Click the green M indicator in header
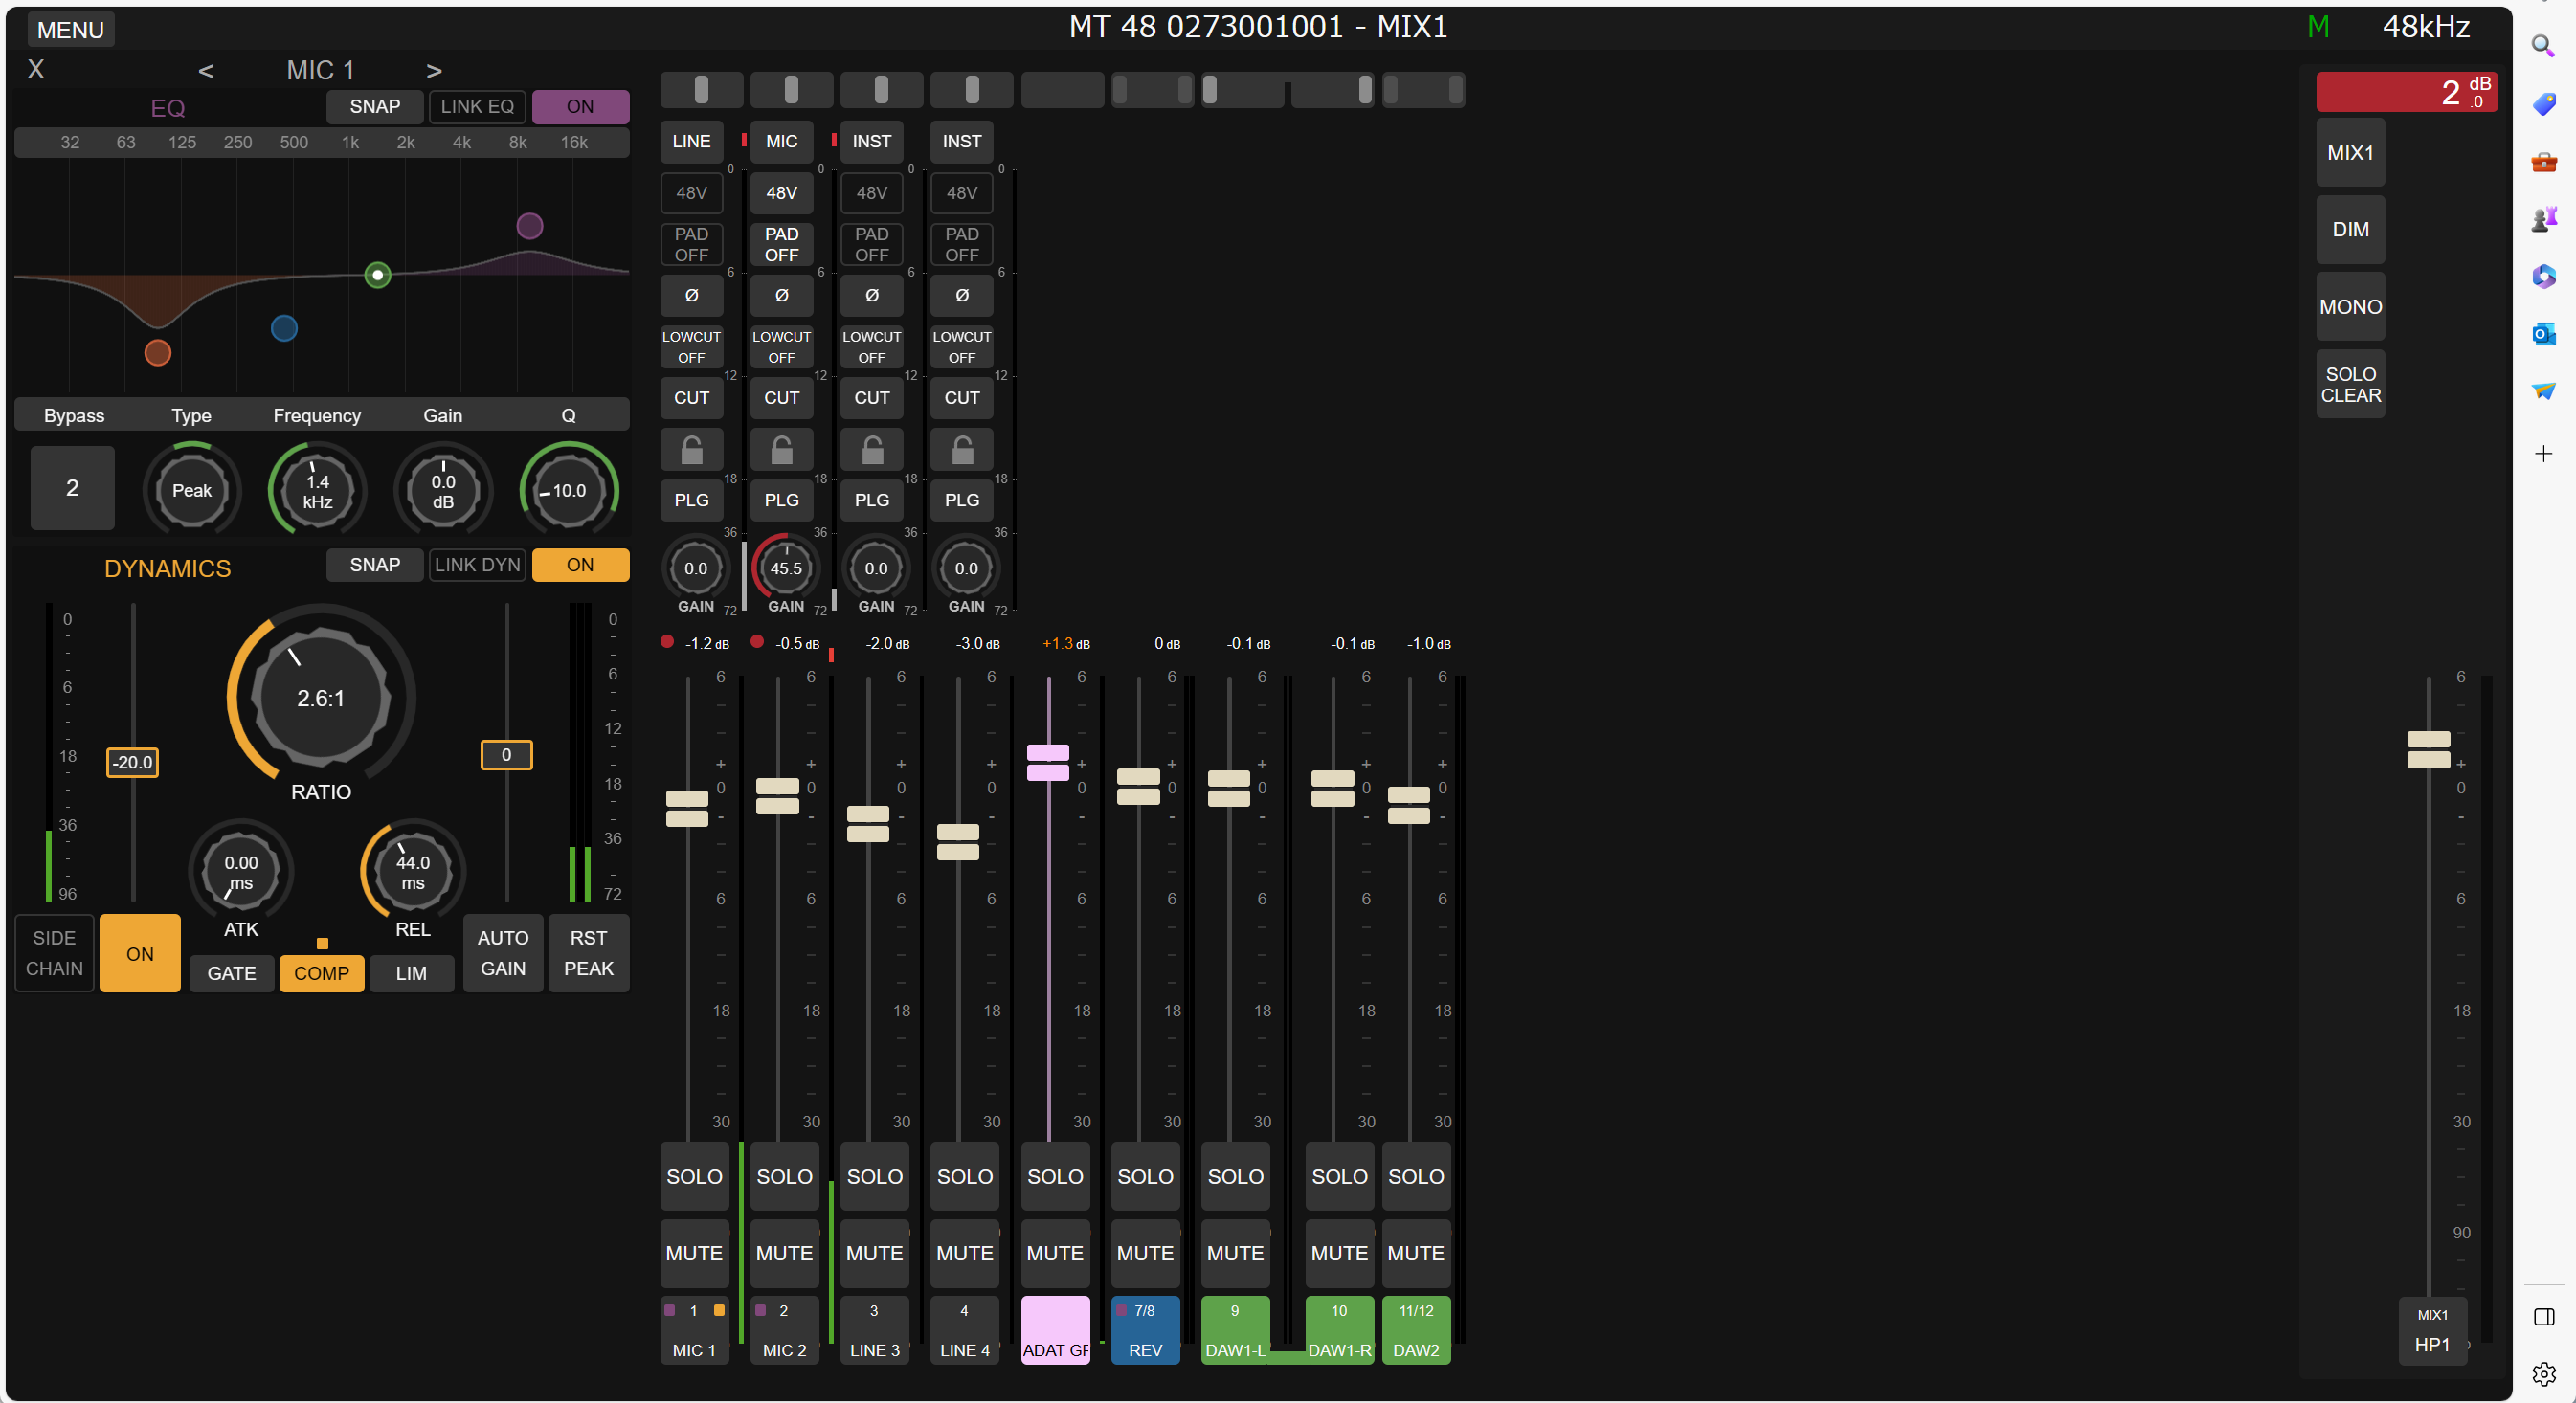 (x=2318, y=27)
